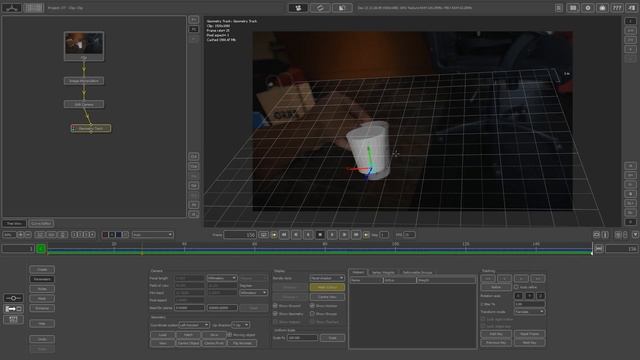
Task: Click the mixer sliders icon in left panel
Action: click(13, 319)
